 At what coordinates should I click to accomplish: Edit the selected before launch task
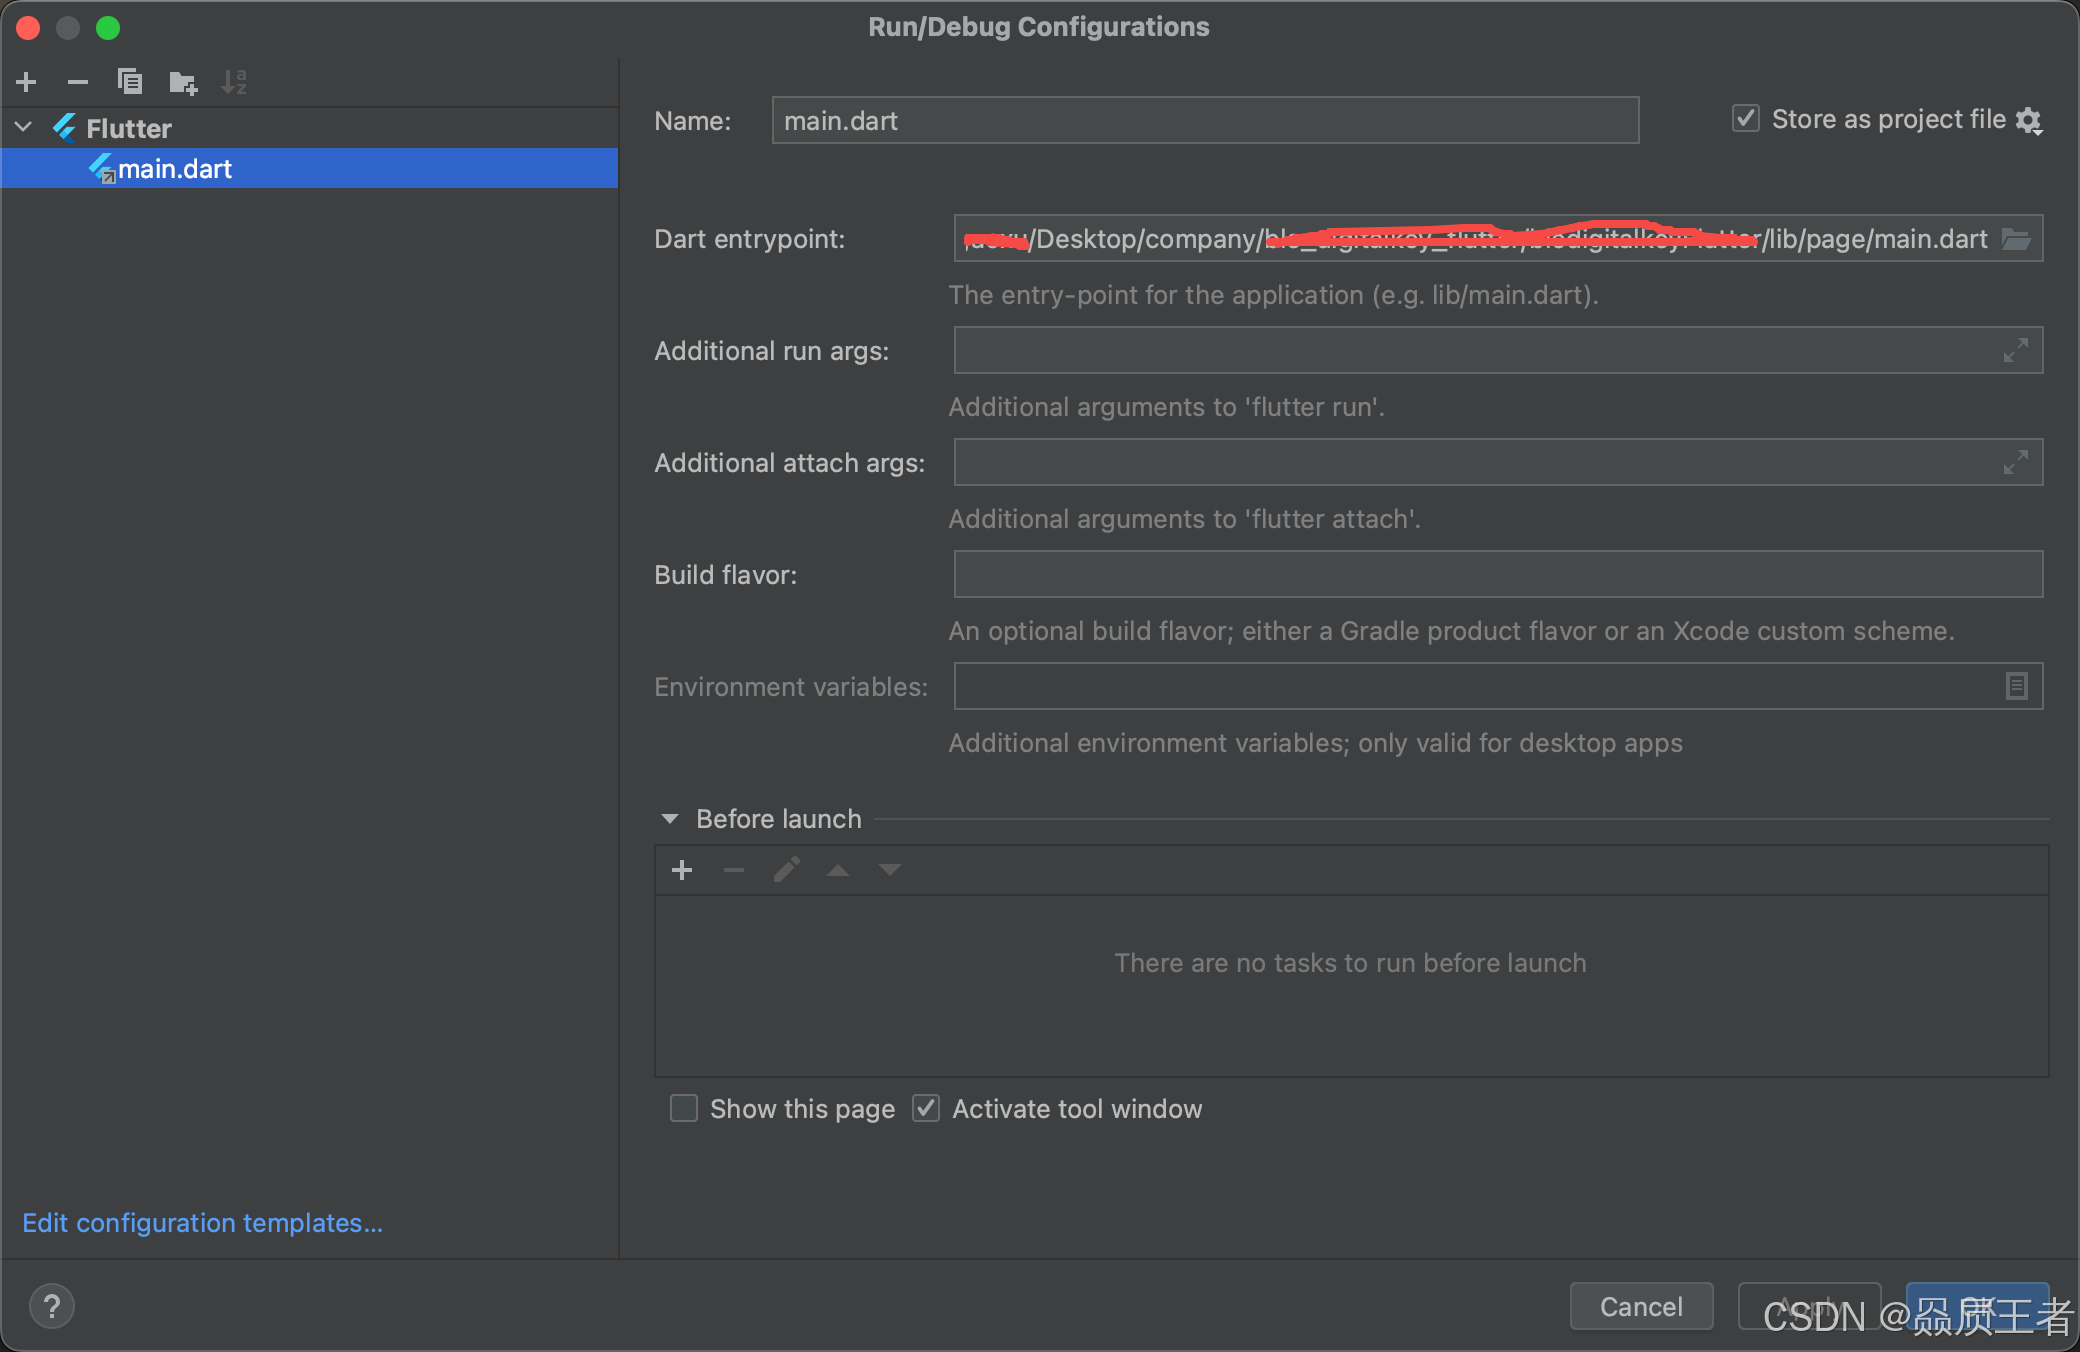tap(787, 870)
